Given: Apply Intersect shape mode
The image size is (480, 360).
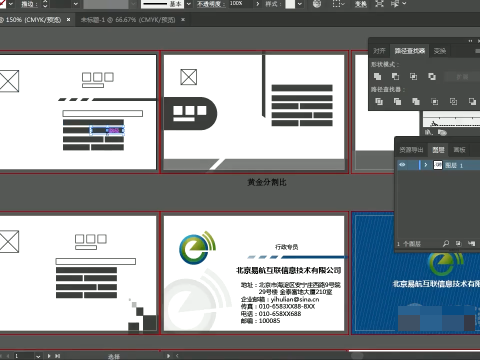Looking at the screenshot, I should coord(413,77).
